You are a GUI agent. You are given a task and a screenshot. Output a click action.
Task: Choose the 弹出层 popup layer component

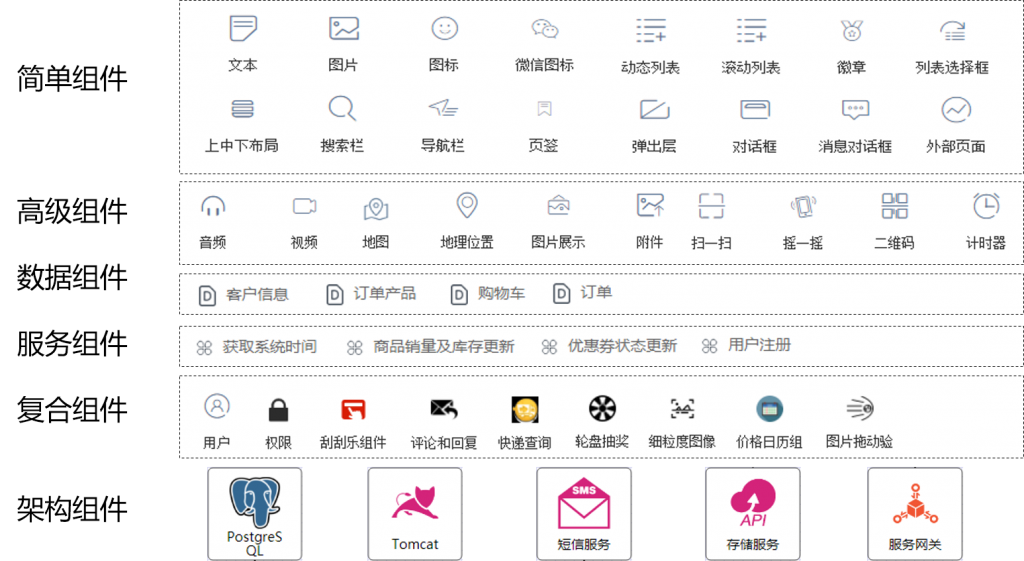tap(654, 109)
